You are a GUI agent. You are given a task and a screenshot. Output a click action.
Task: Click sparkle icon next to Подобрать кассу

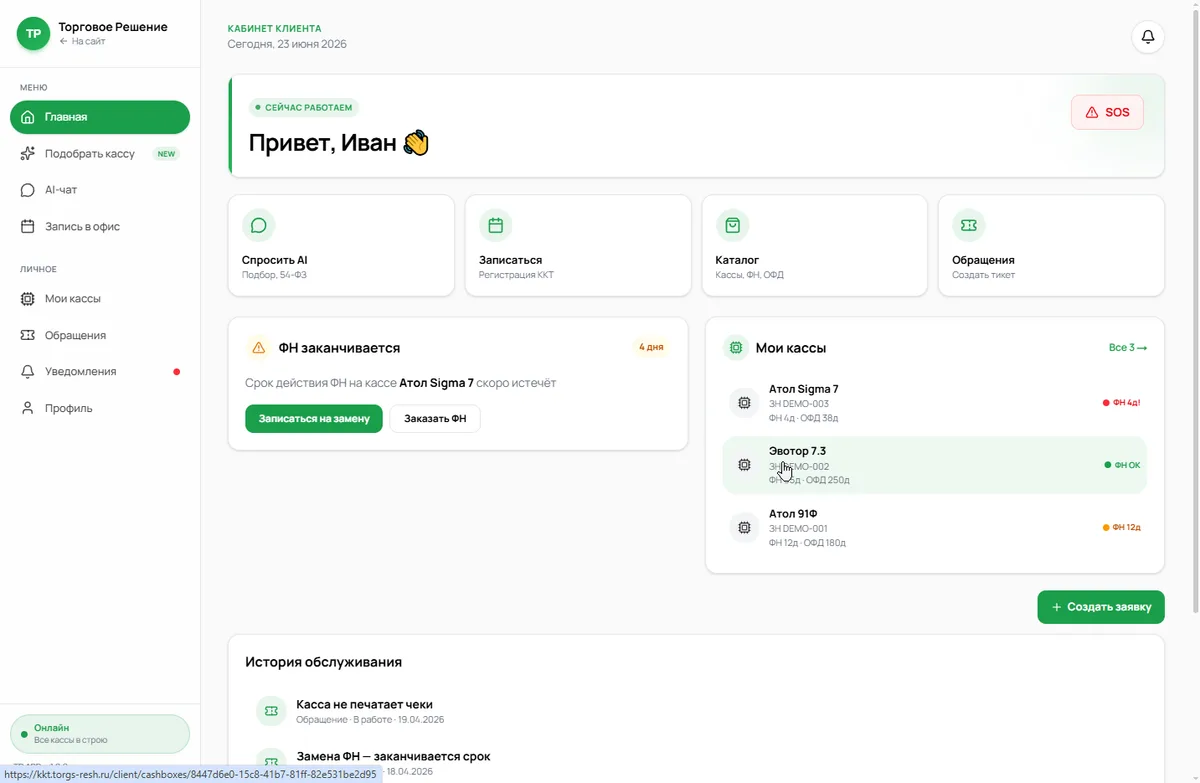pos(28,154)
